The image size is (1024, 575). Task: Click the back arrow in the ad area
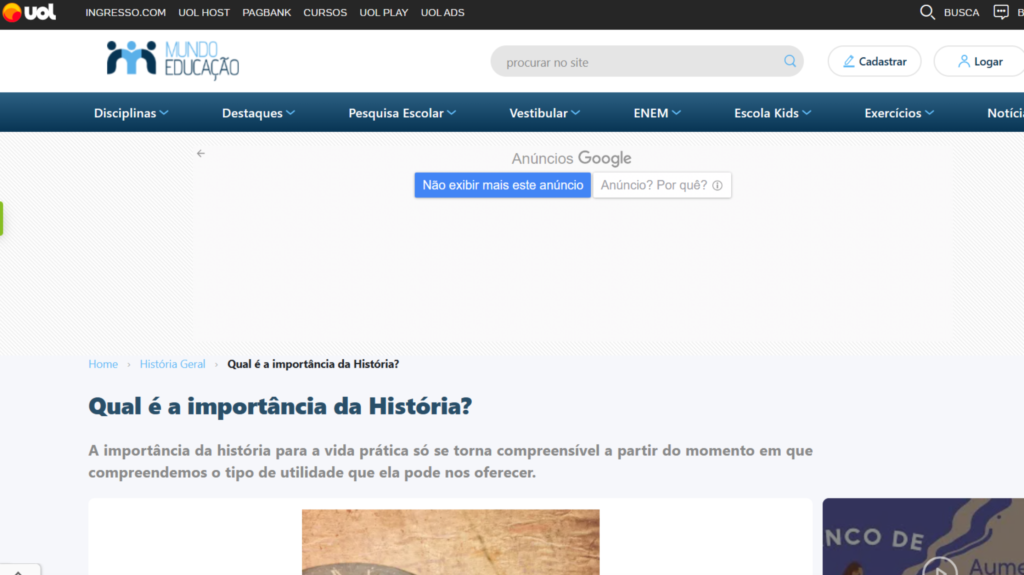tap(200, 154)
